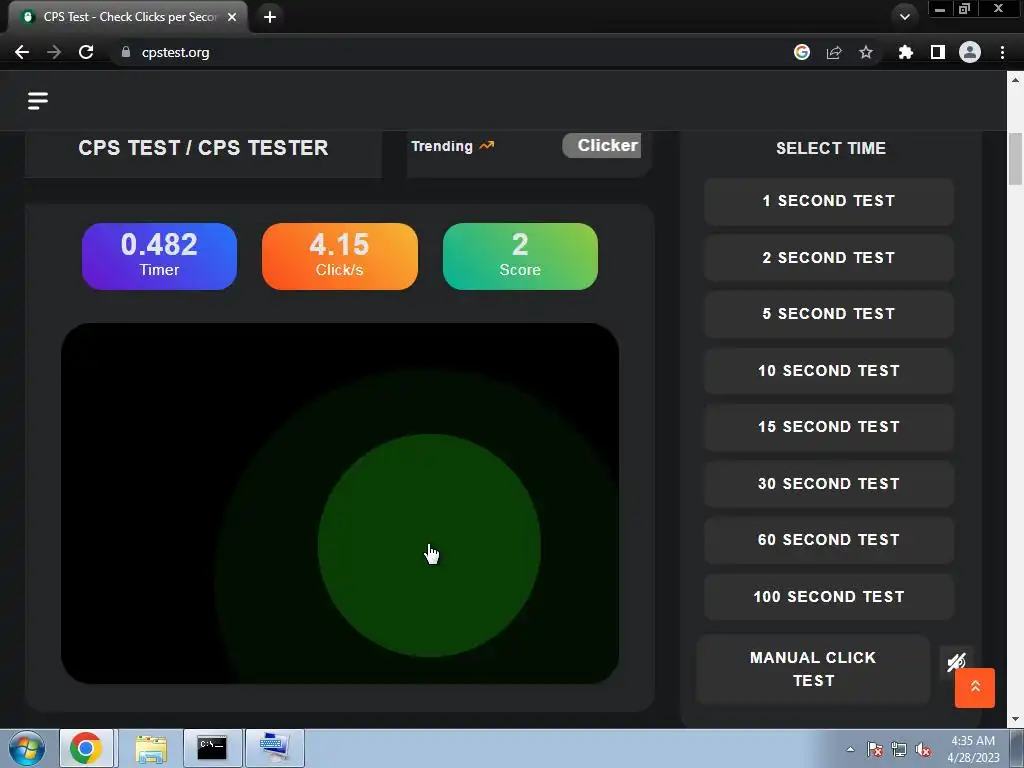Click the SELECT TIME heading
This screenshot has width=1024, height=768.
[831, 148]
